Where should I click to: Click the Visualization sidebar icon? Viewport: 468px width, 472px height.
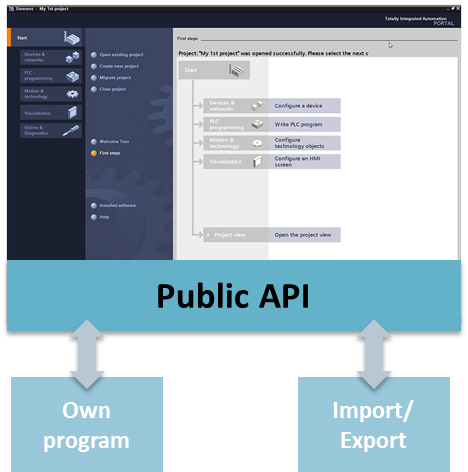[x=73, y=113]
